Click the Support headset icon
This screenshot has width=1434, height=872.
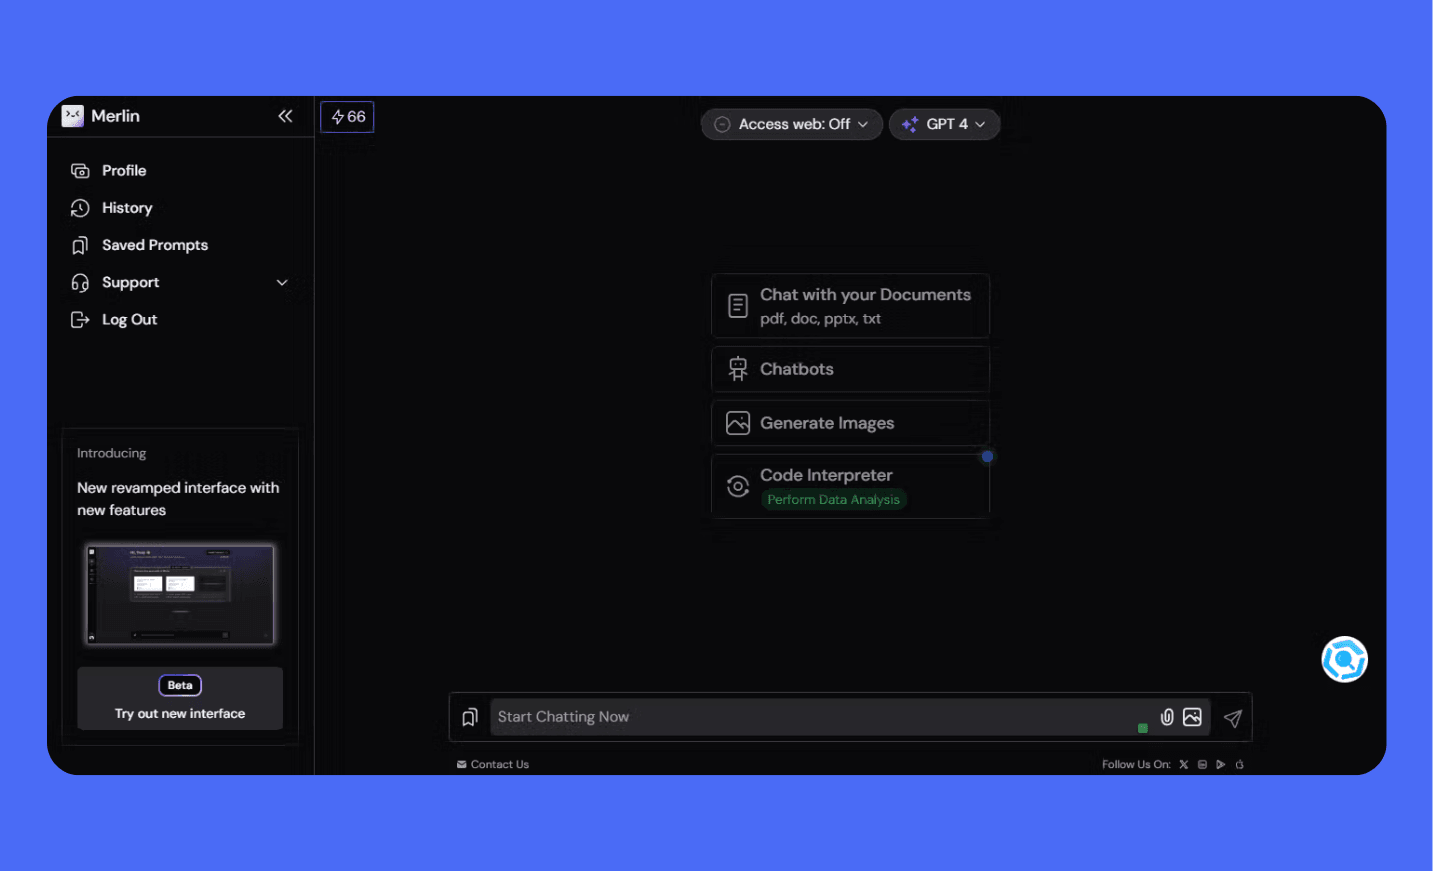(80, 283)
